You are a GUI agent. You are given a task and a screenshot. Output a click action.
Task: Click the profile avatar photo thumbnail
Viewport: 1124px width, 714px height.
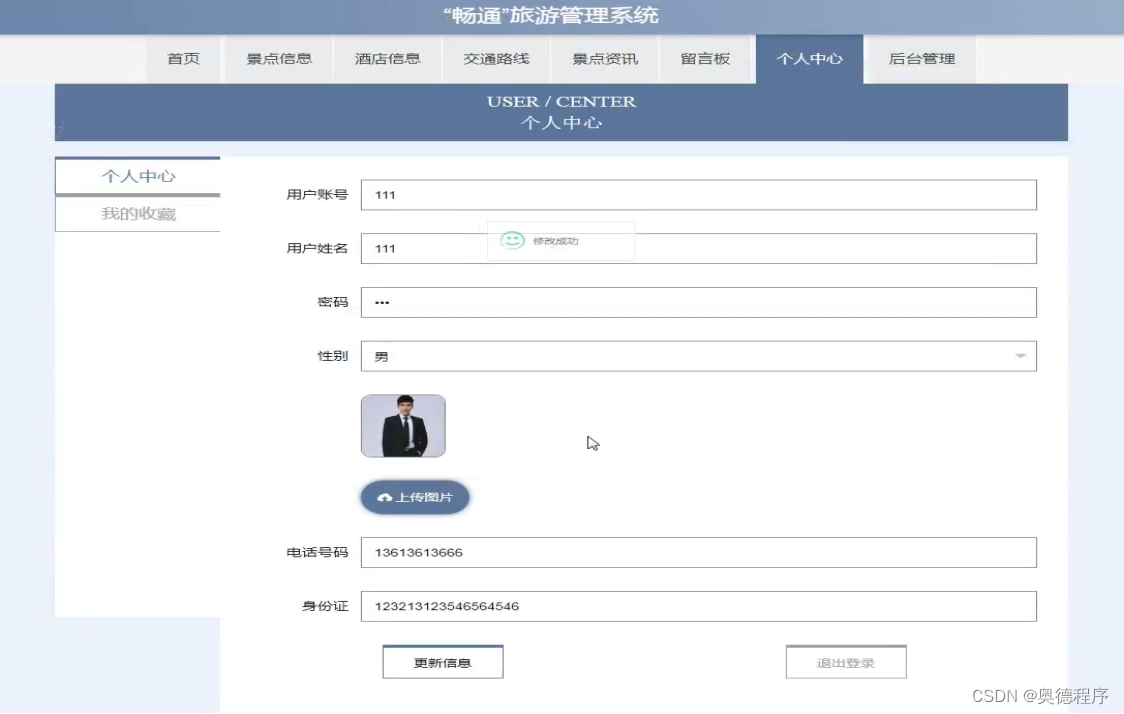(x=403, y=425)
